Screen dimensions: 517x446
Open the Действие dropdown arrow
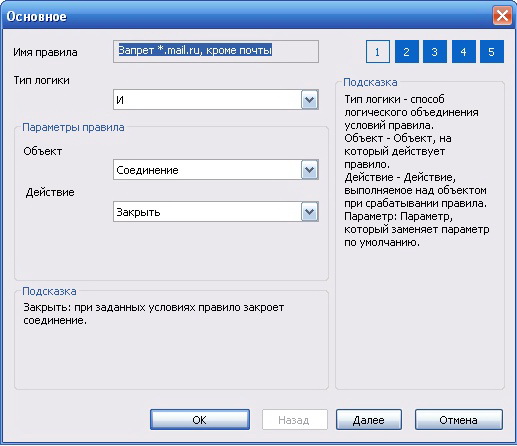point(310,212)
